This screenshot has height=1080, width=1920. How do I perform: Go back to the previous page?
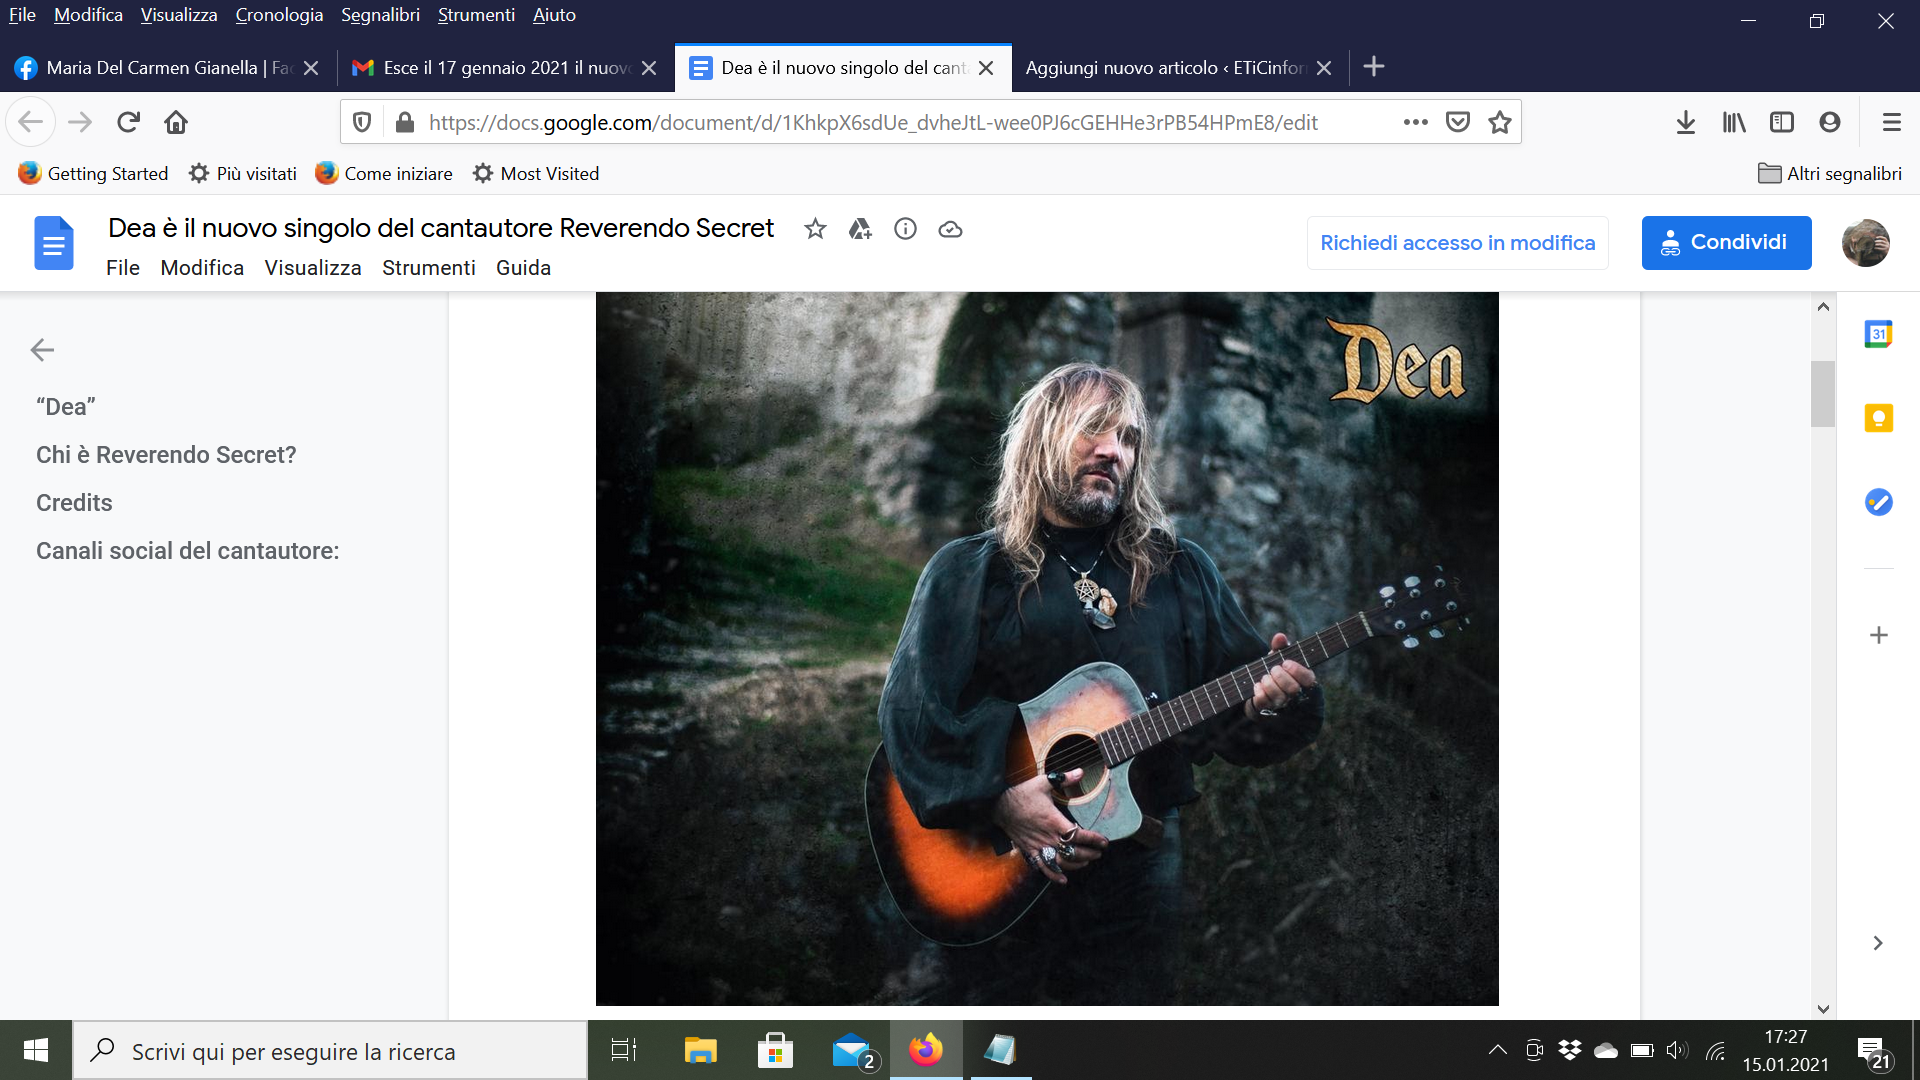click(31, 122)
